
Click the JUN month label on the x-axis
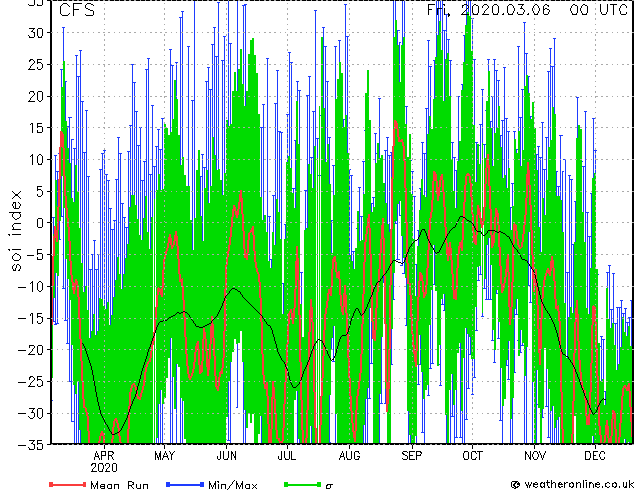[x=226, y=456]
